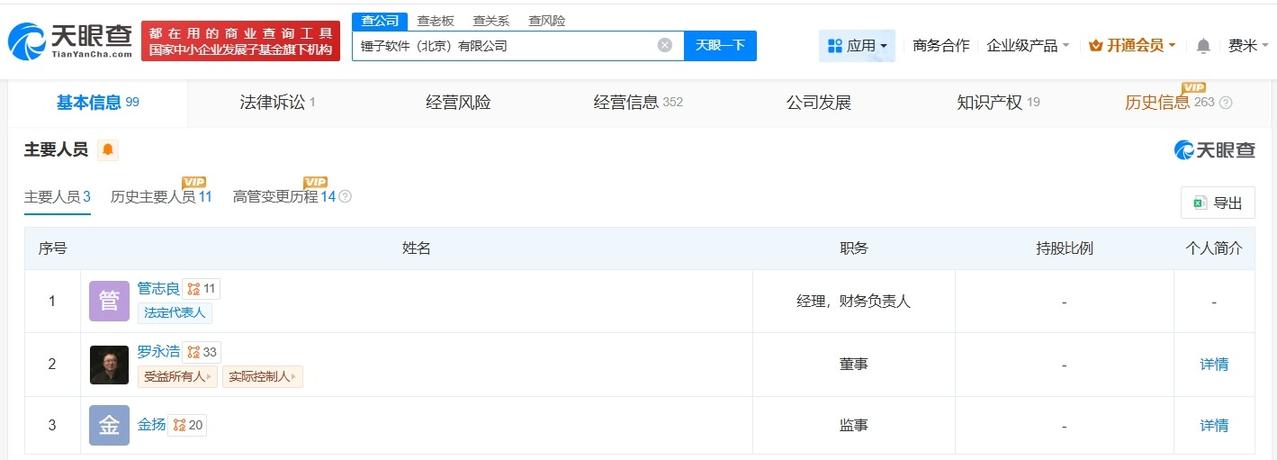Click into the company search input field
Viewport: 1277px width, 460px height.
coord(505,45)
